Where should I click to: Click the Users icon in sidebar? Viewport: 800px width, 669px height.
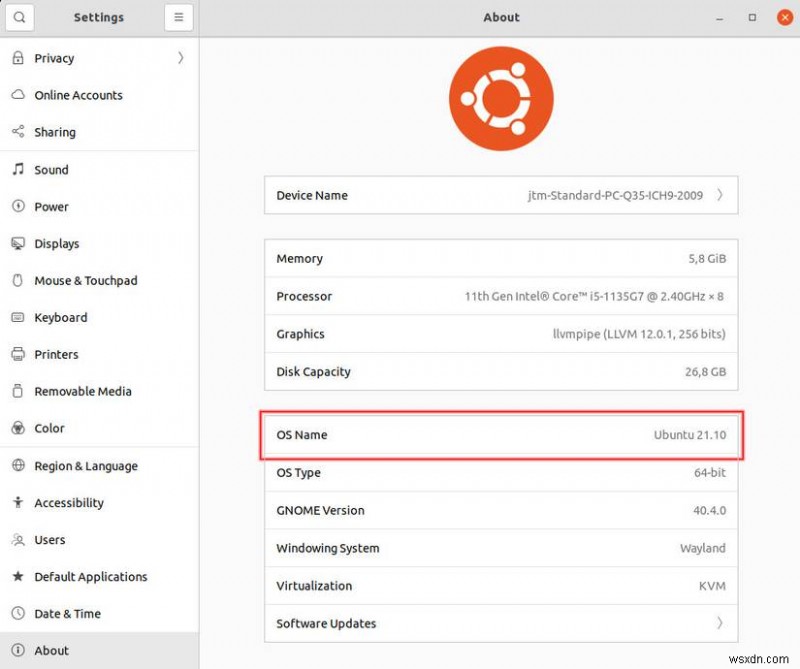pos(18,539)
